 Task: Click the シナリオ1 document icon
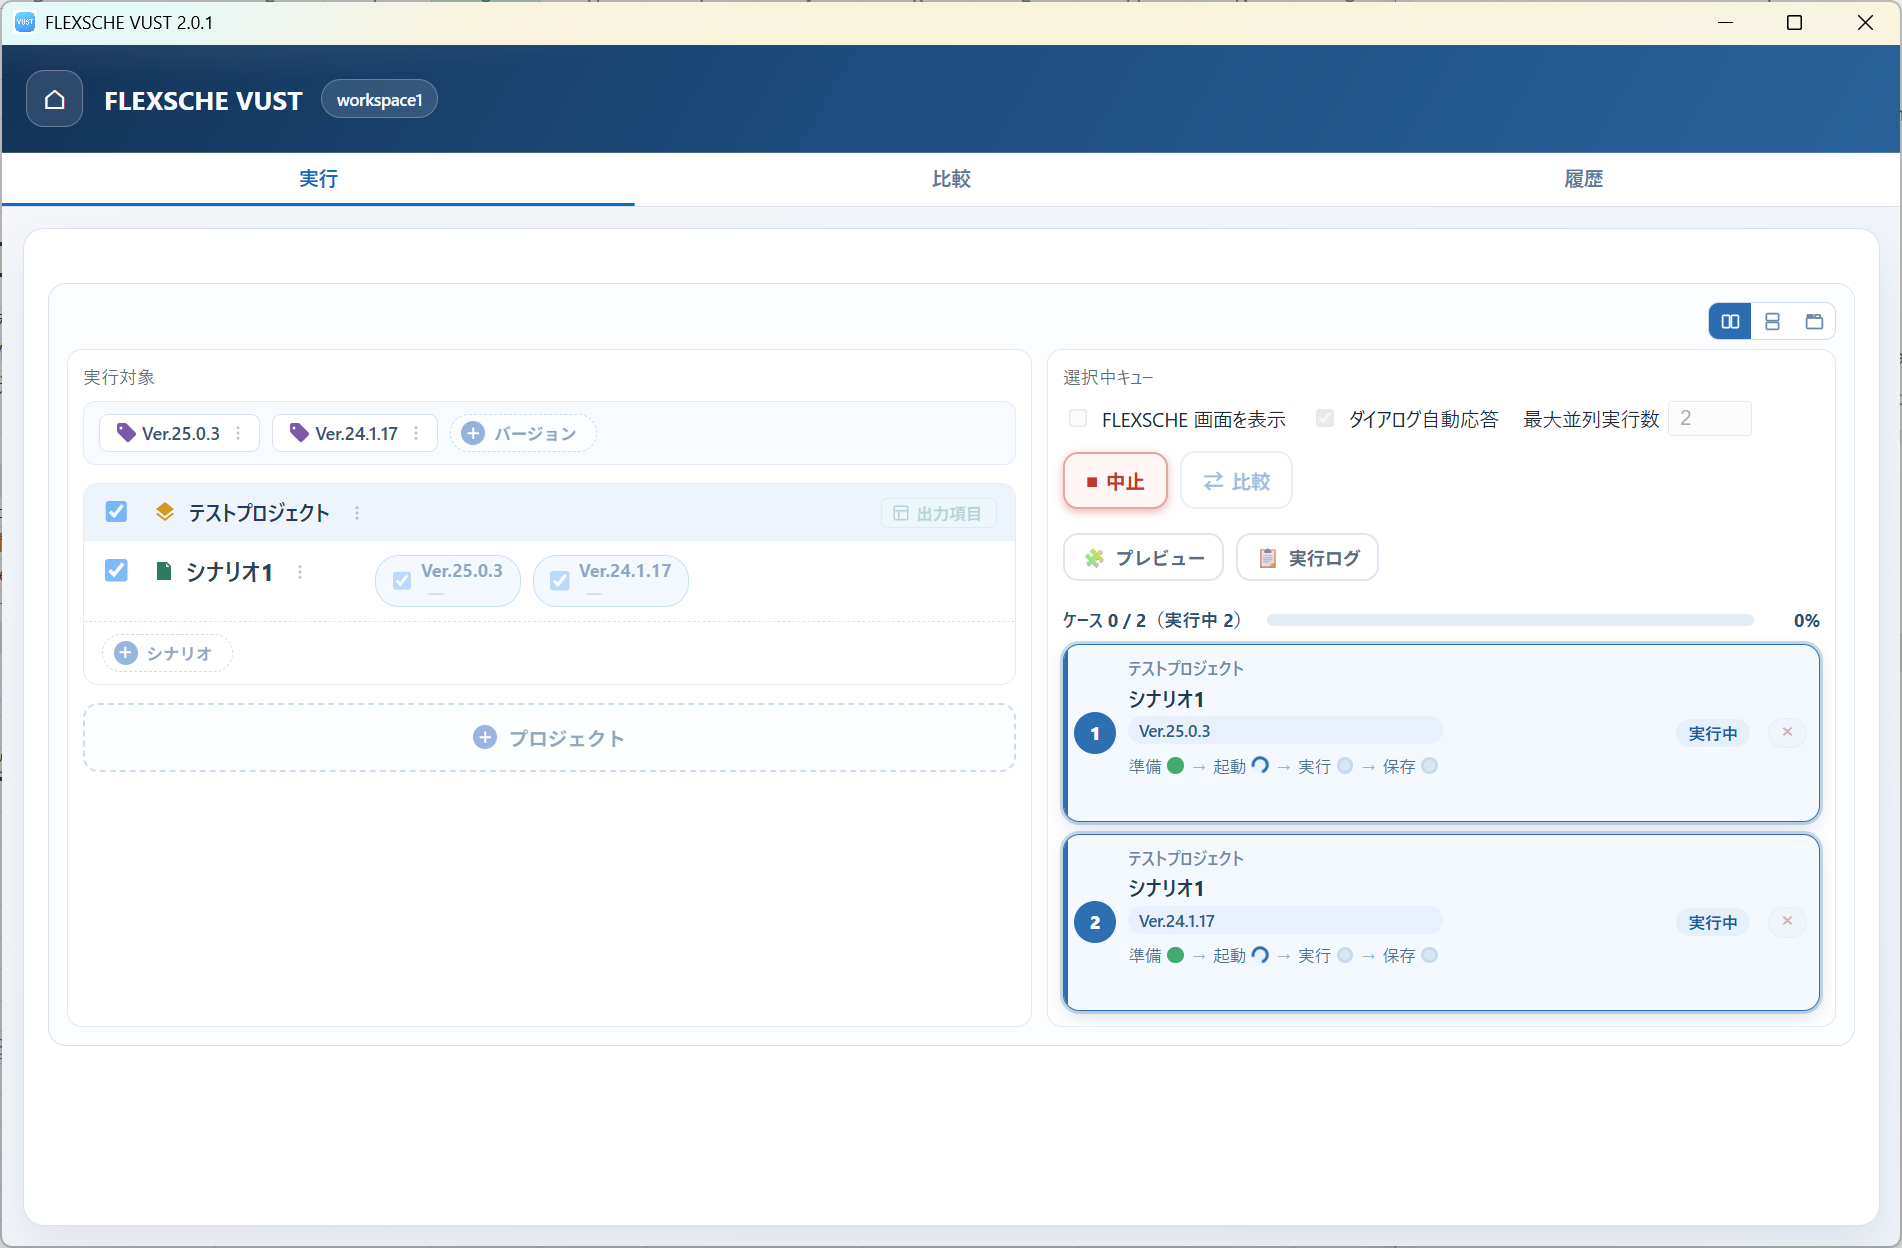tap(164, 571)
